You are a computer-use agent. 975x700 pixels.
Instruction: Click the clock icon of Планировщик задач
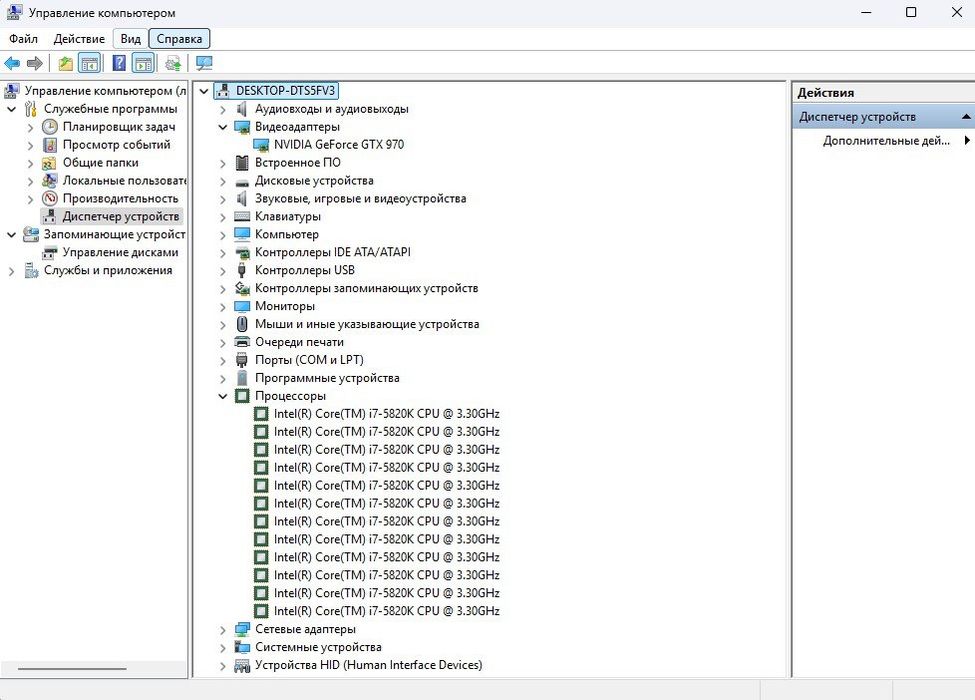click(x=50, y=127)
